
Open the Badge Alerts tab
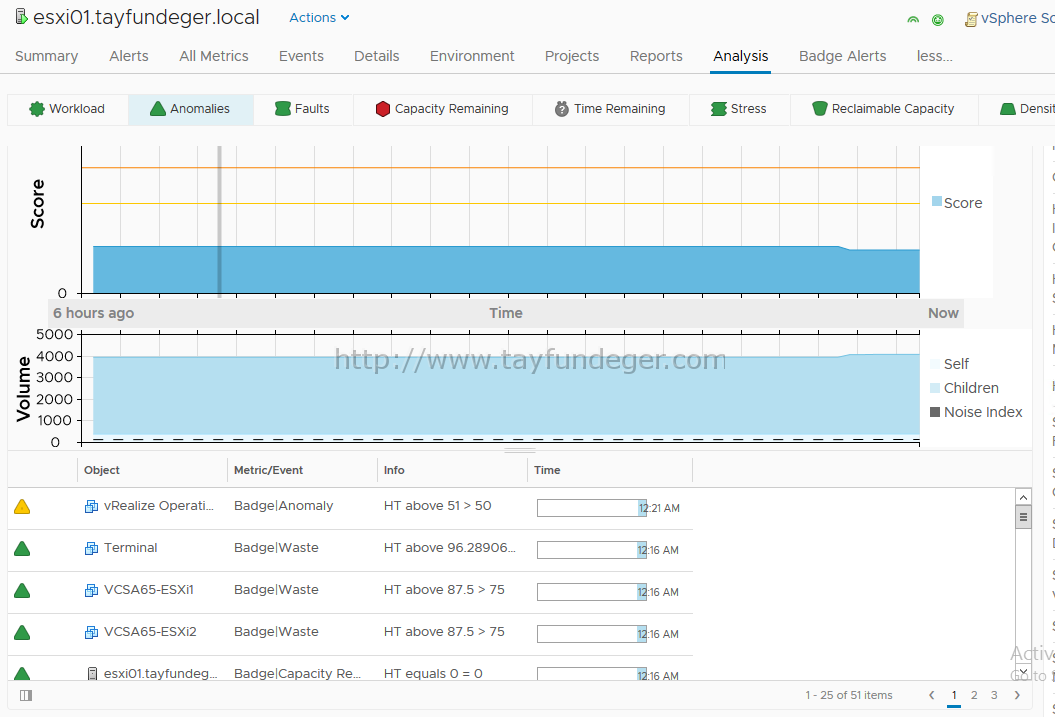842,56
